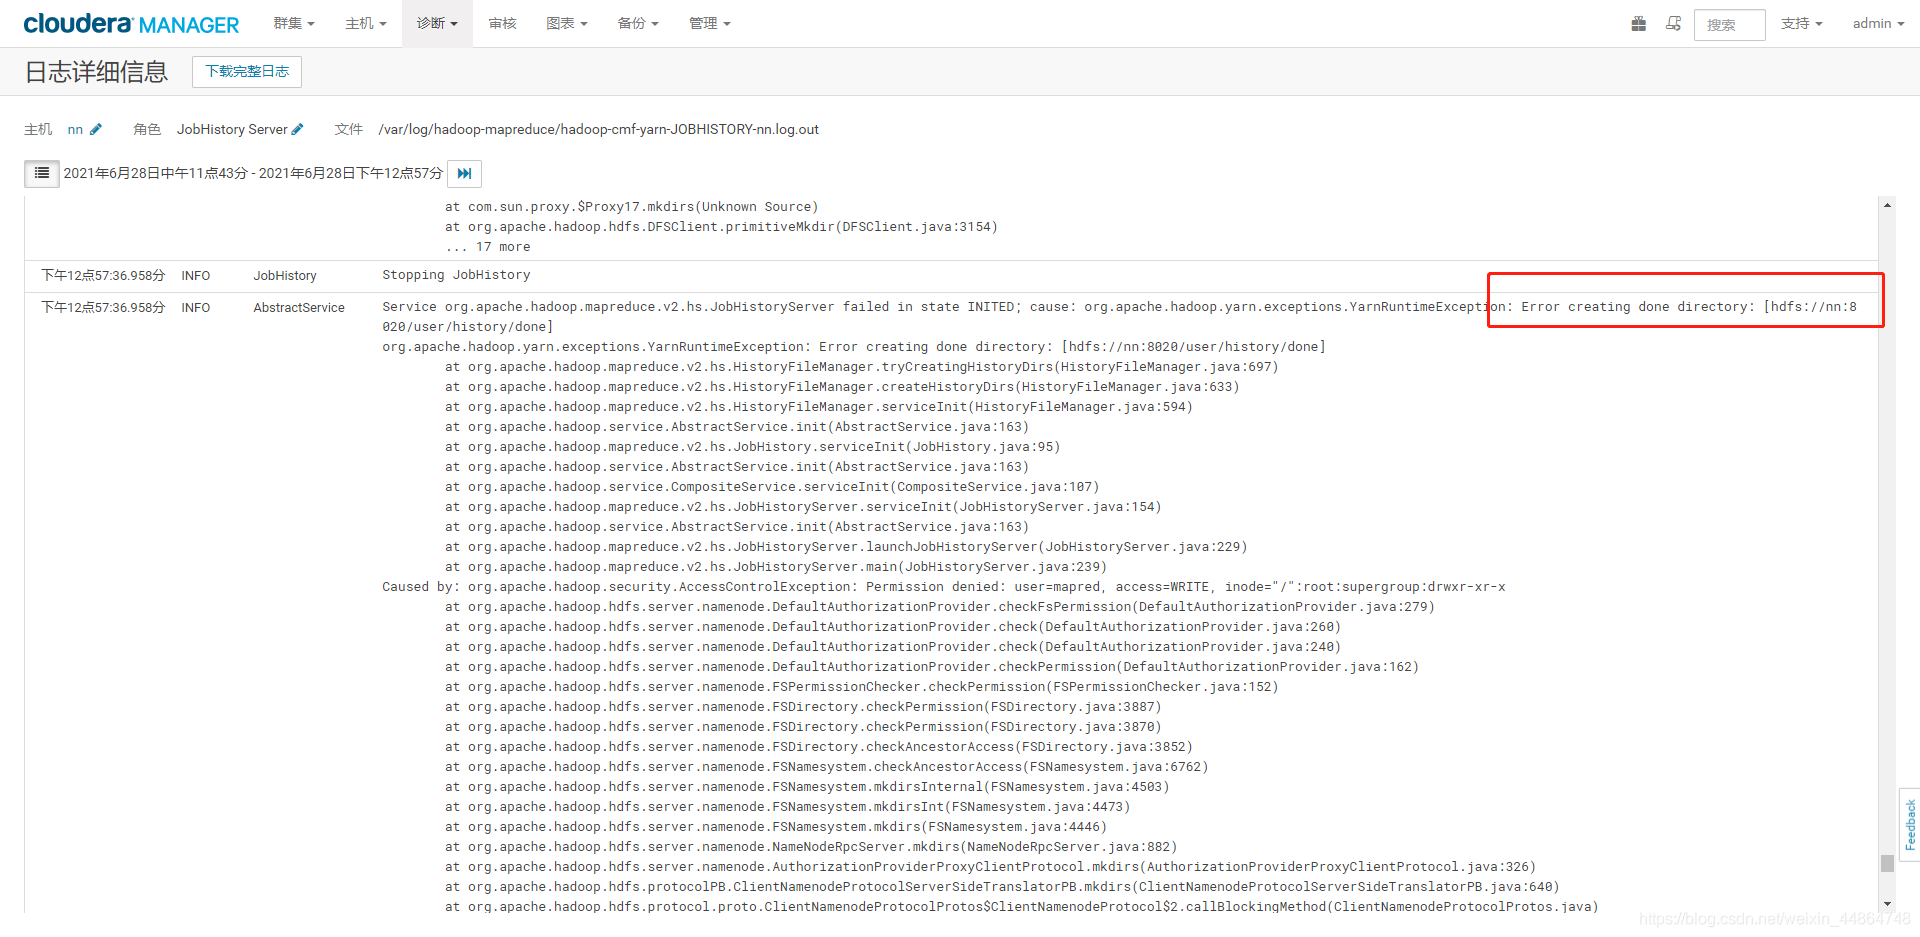Select the 'Stopping JobHistory' log message
This screenshot has height=937, width=1920.
[x=456, y=275]
